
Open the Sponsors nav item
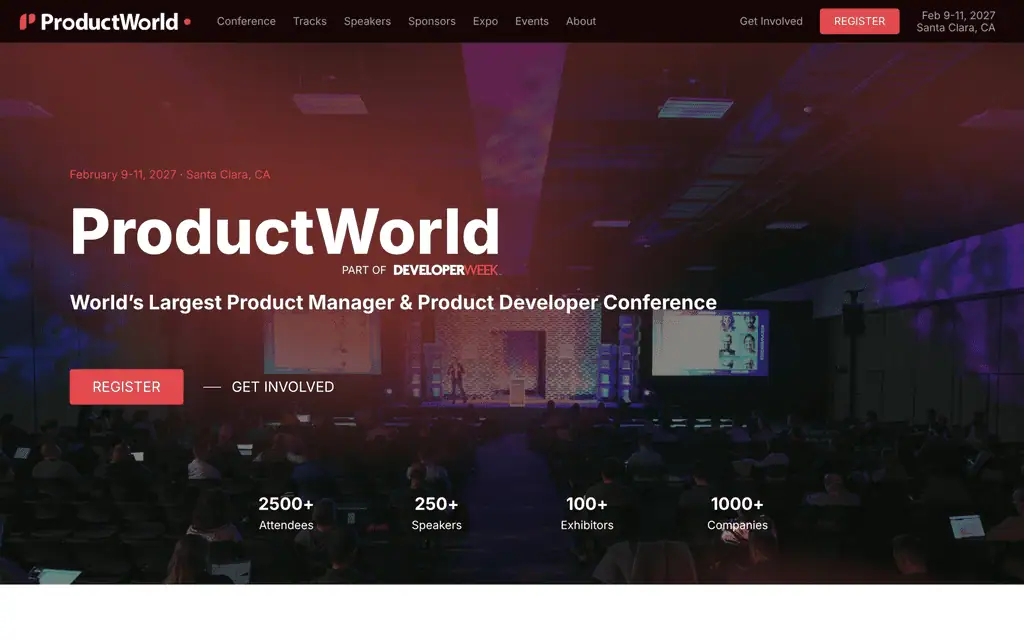tap(432, 21)
